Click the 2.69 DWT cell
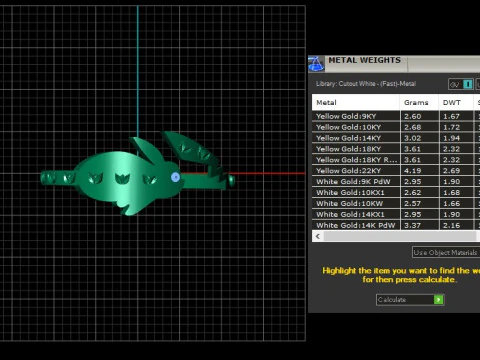Viewport: 480px width, 360px height. [x=456, y=171]
